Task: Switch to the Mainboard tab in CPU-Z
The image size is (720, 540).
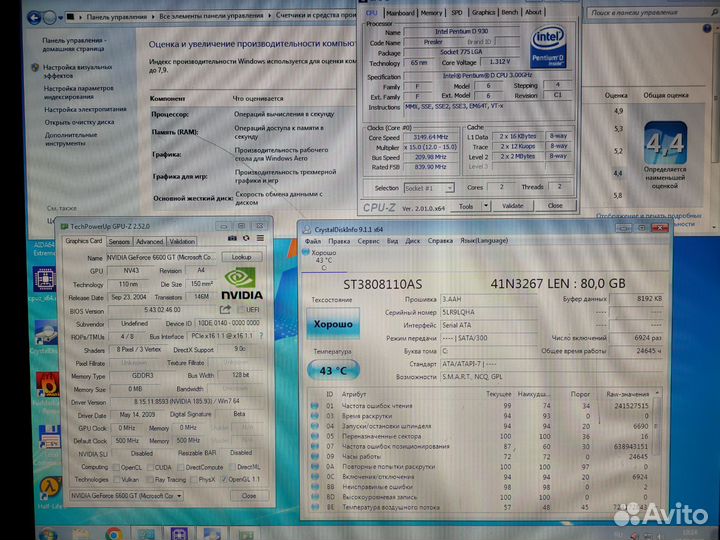Action: pos(400,13)
